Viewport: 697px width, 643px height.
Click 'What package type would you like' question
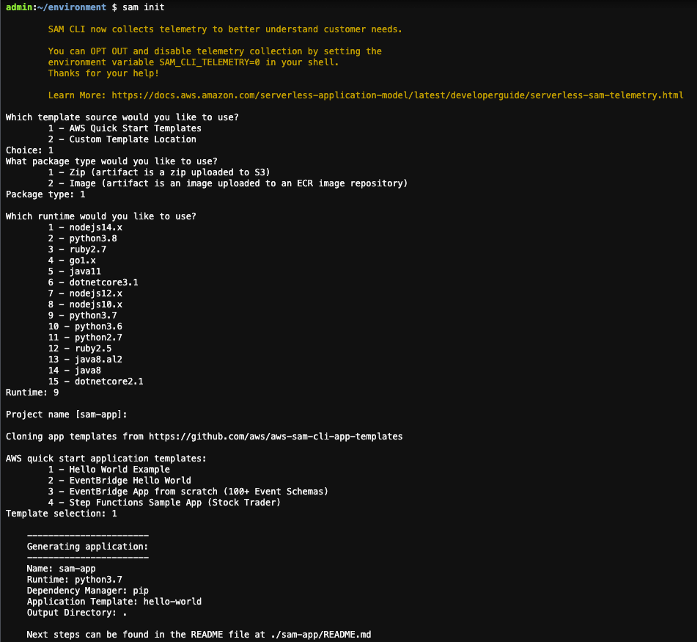(111, 161)
